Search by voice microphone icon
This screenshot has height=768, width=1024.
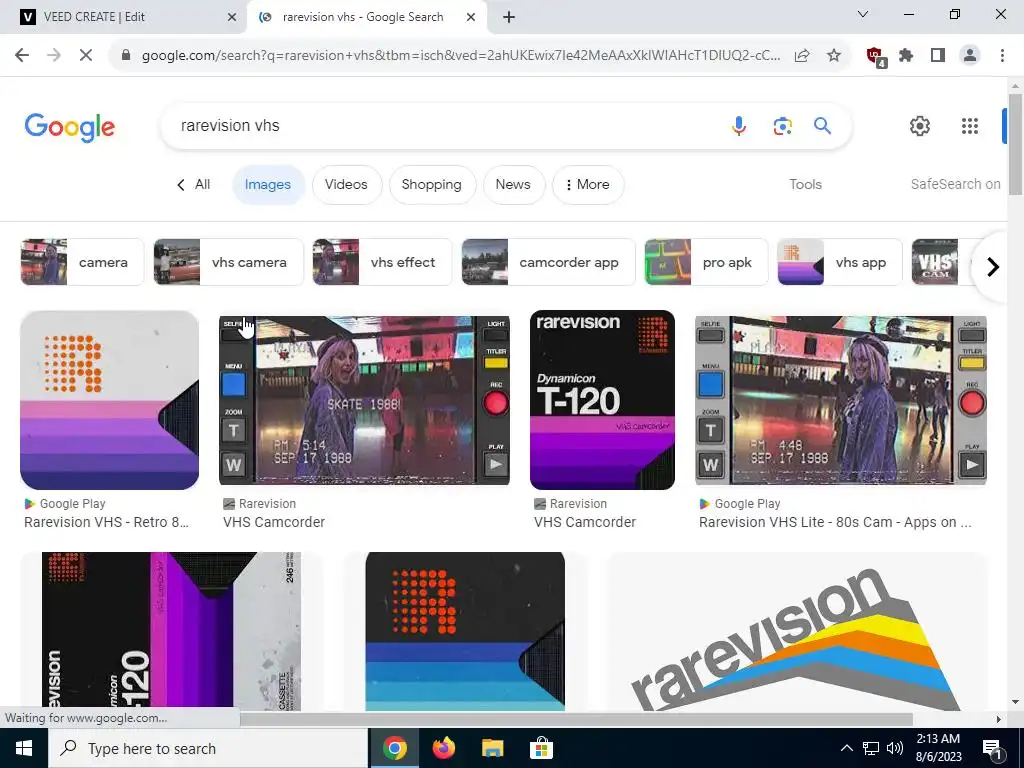(x=739, y=125)
